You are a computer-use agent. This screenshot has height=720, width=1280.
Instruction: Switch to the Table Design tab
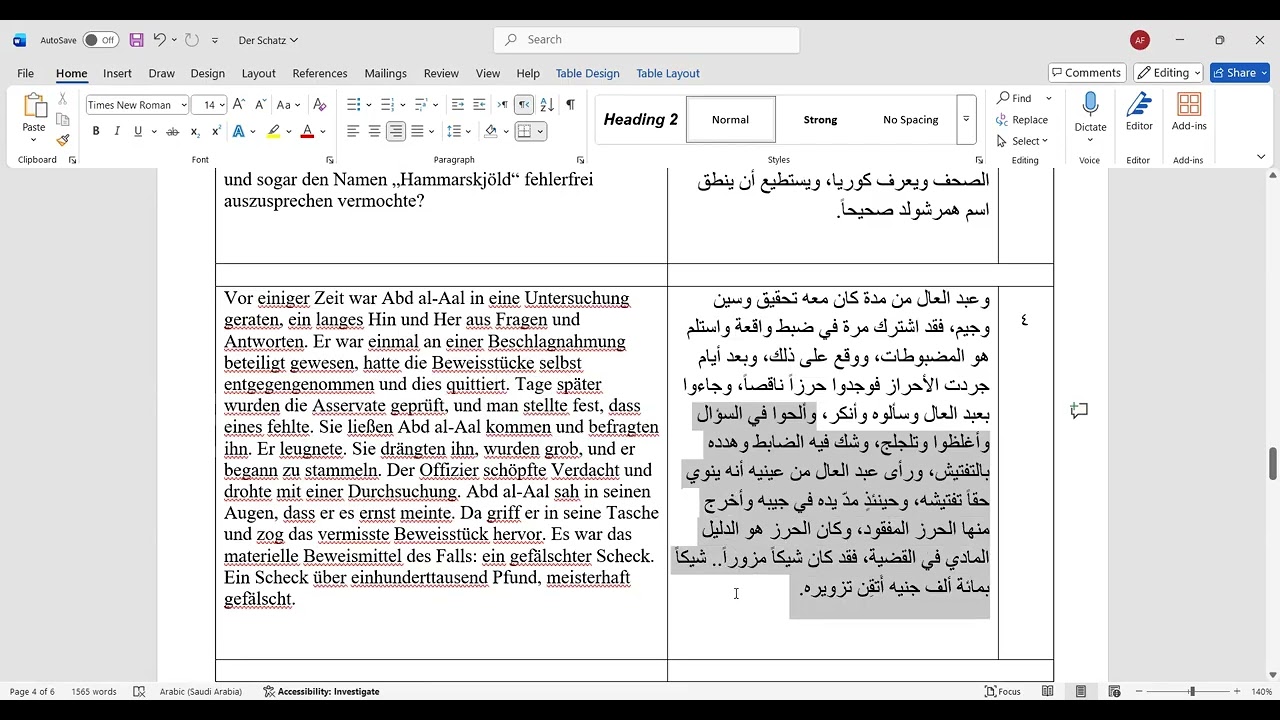tap(587, 73)
